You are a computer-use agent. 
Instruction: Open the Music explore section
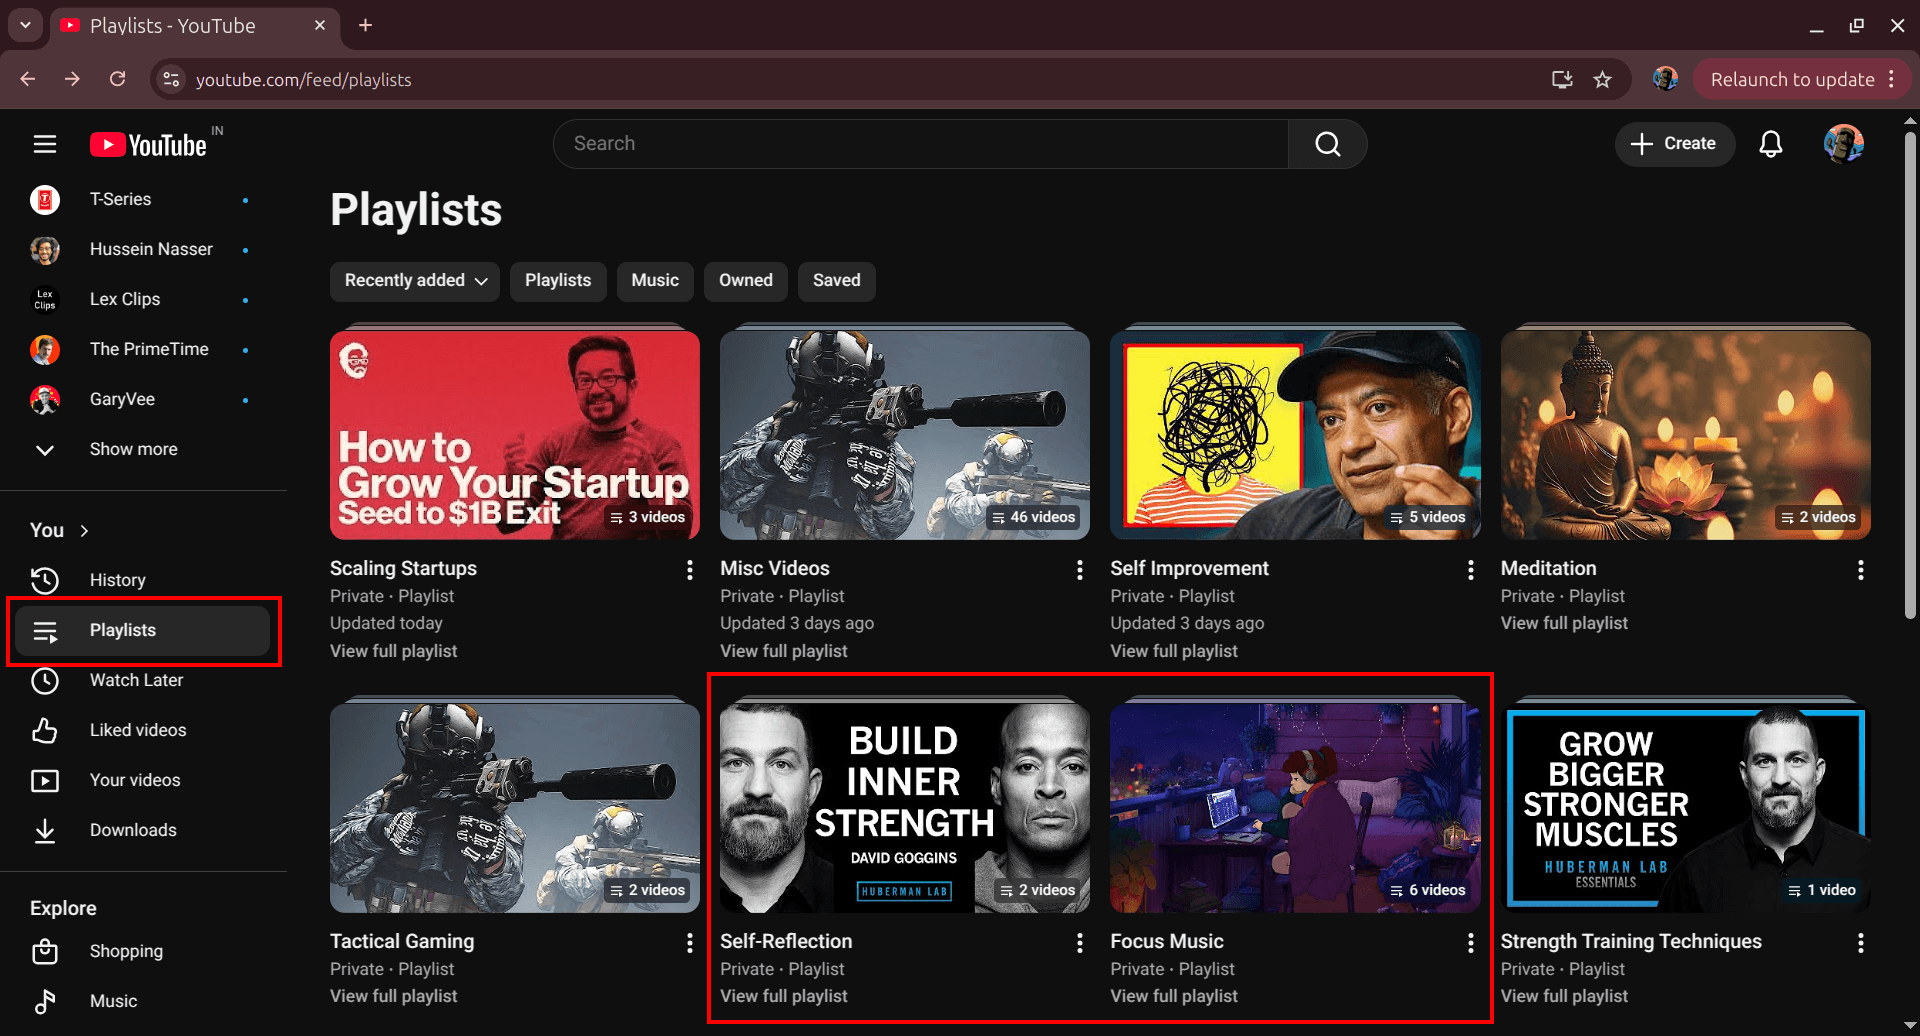click(114, 1000)
